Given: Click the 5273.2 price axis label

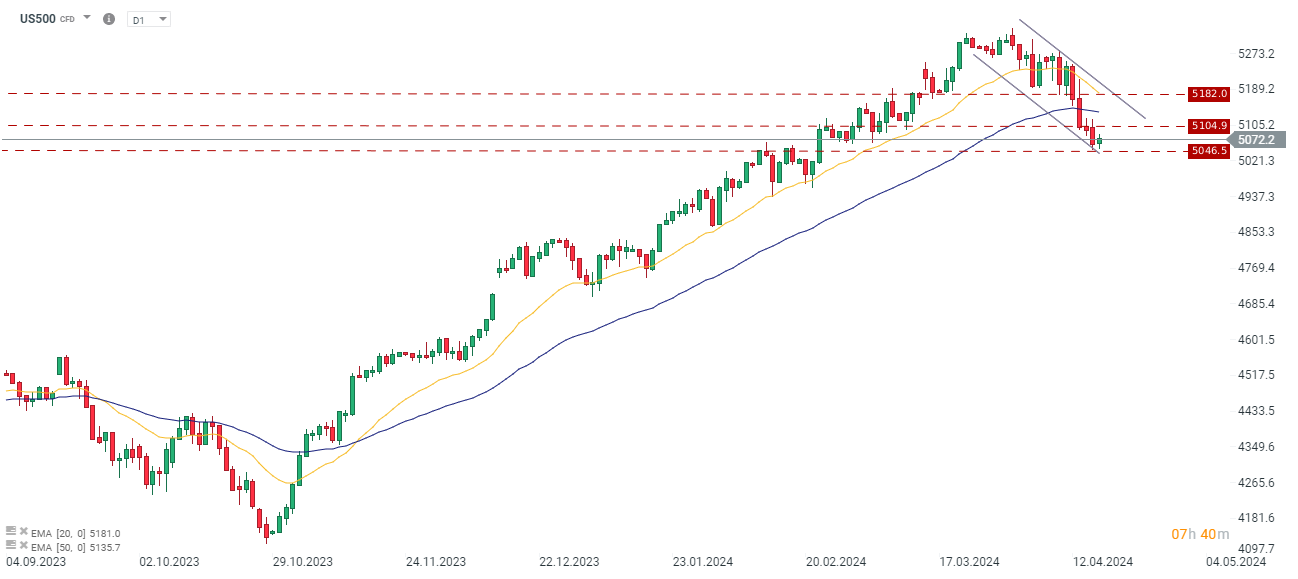Looking at the screenshot, I should coord(1256,53).
